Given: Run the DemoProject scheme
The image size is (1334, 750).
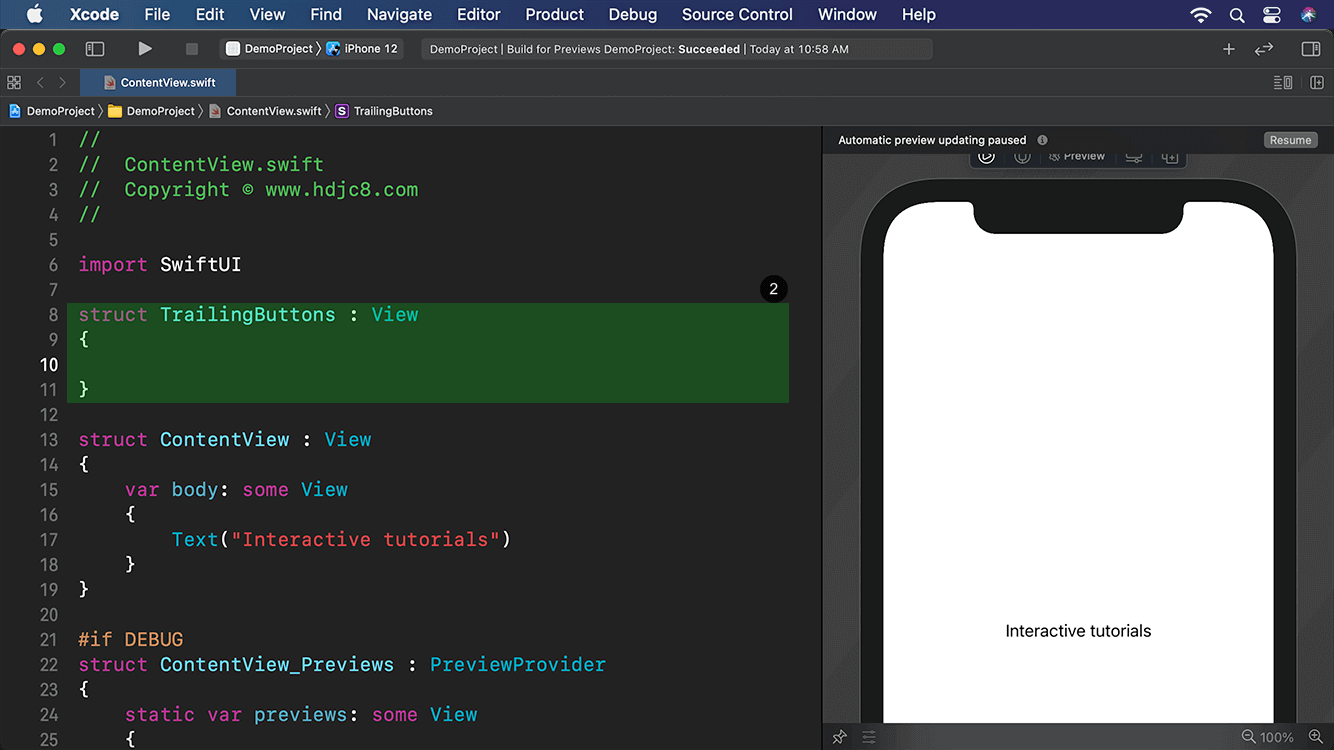Looking at the screenshot, I should tap(145, 48).
